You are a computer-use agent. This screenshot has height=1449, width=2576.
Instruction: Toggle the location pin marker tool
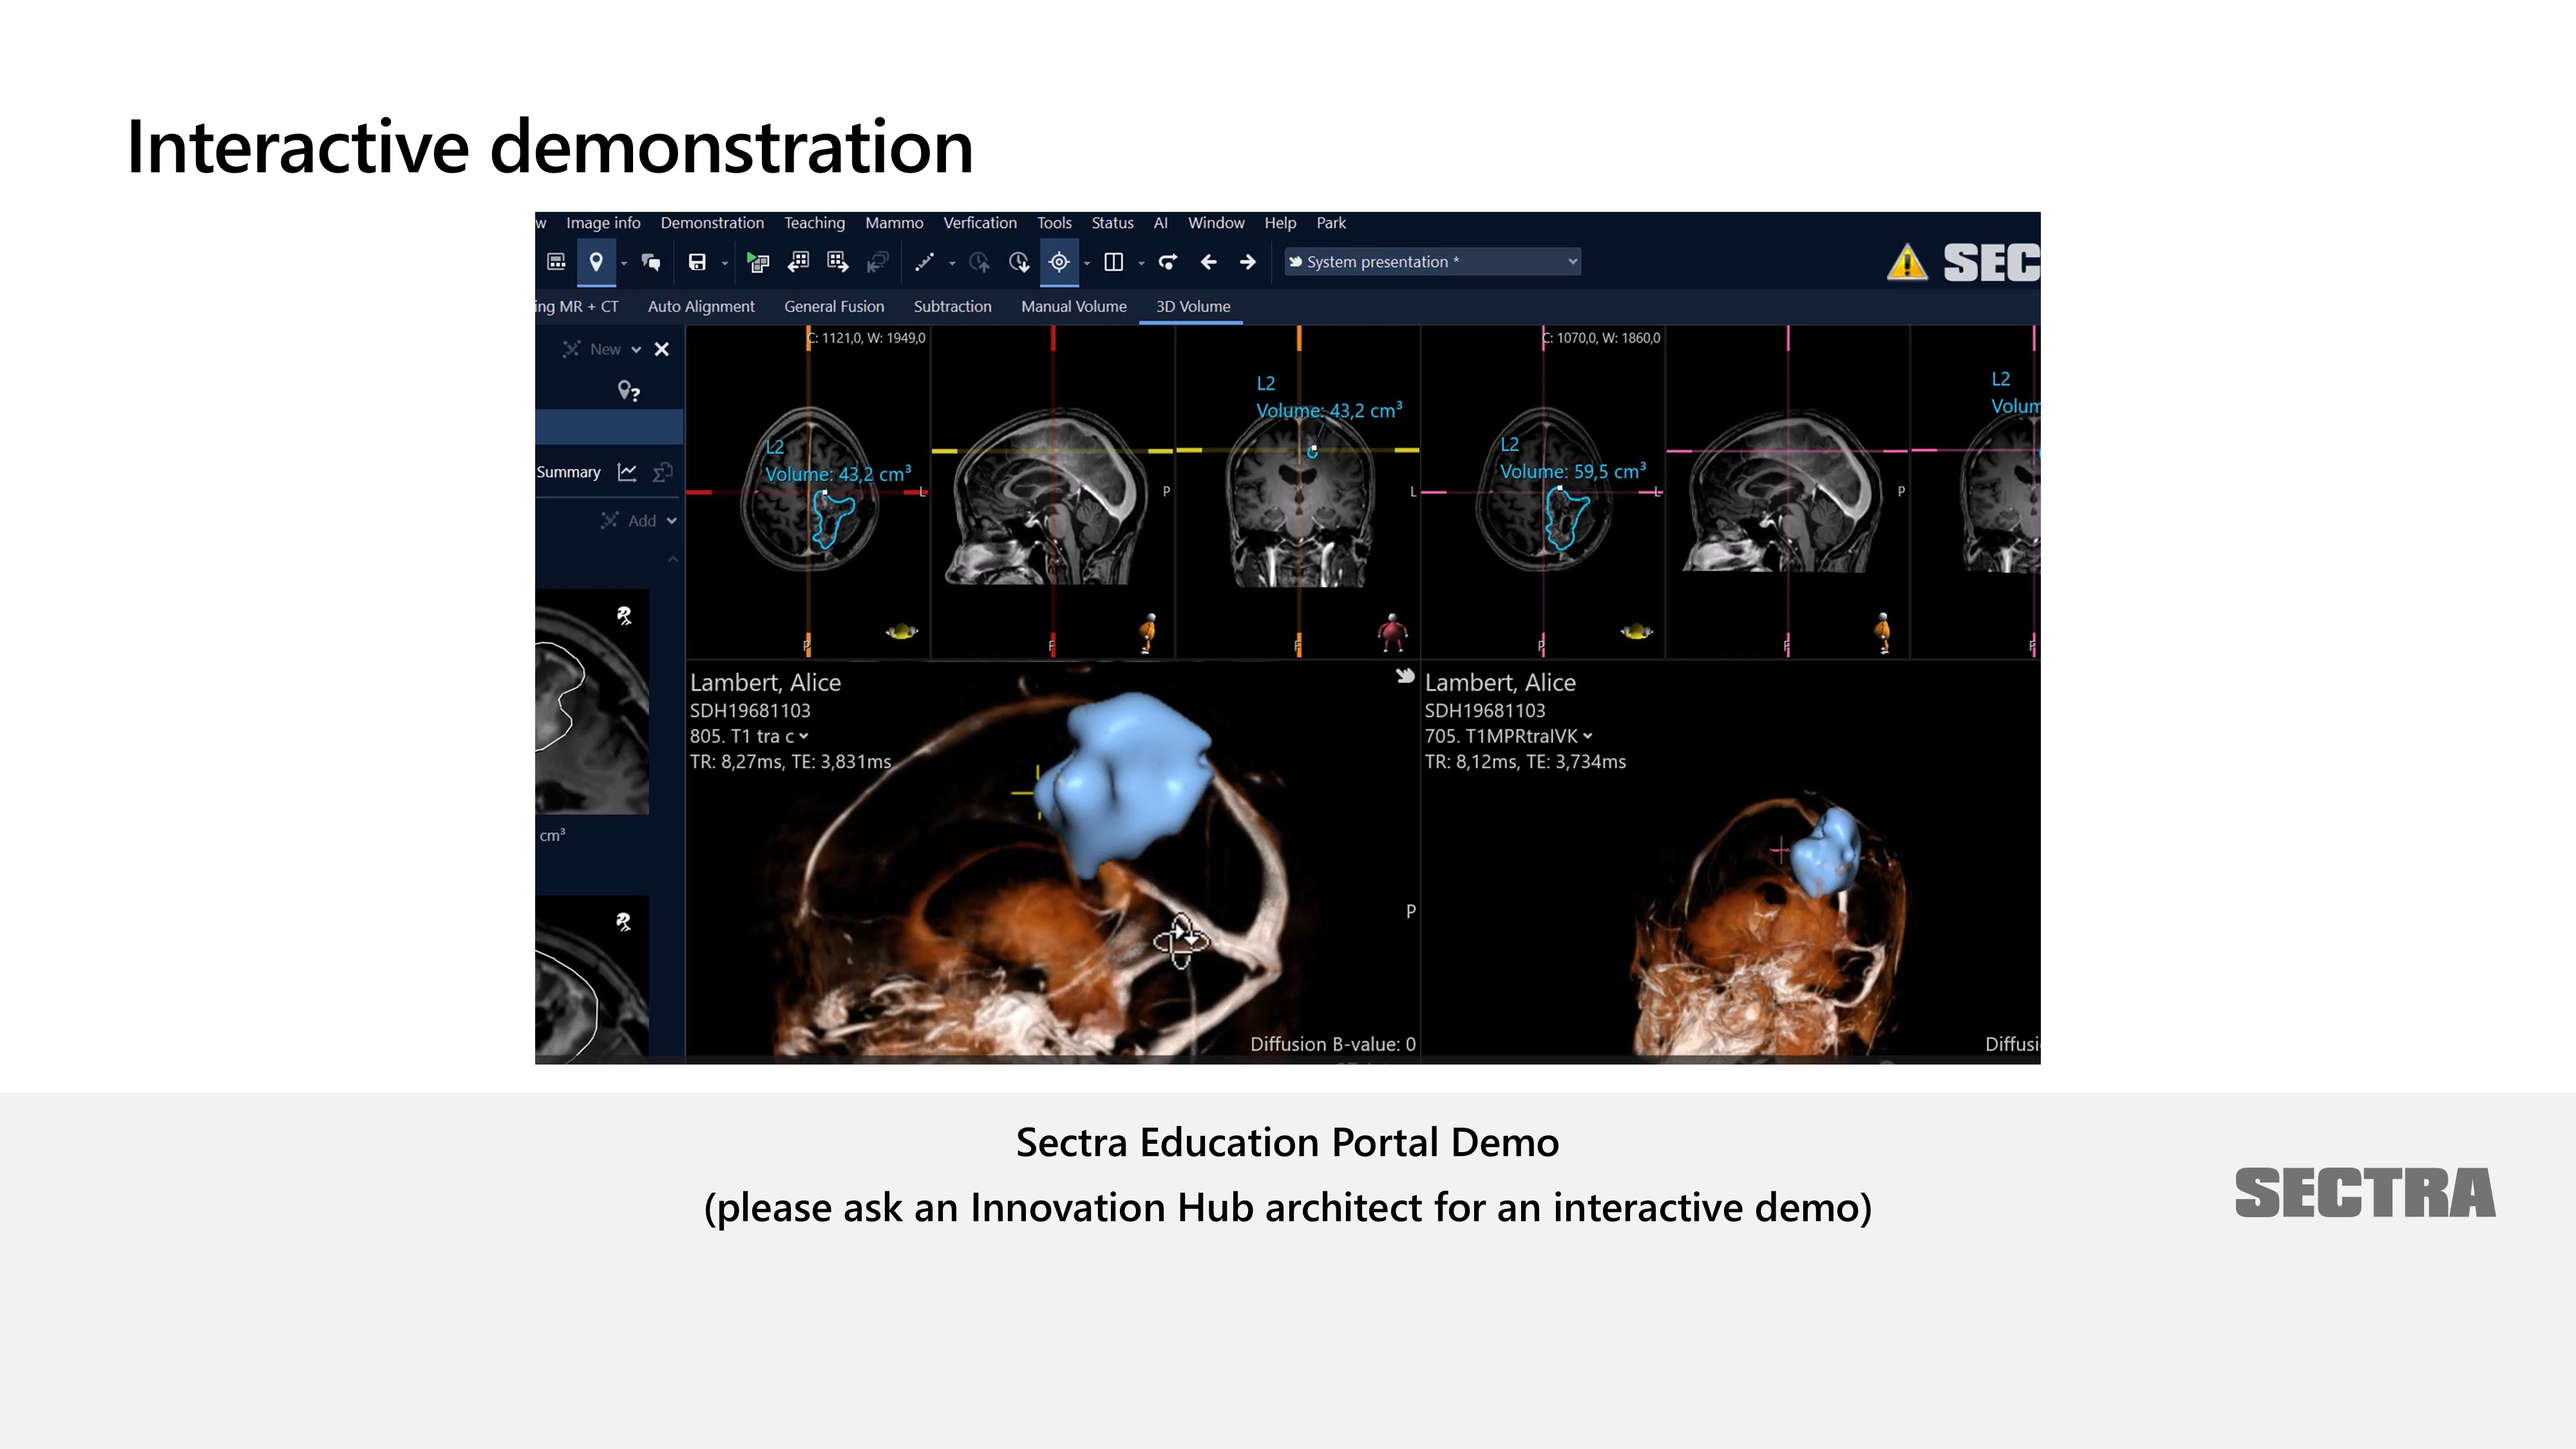tap(596, 262)
